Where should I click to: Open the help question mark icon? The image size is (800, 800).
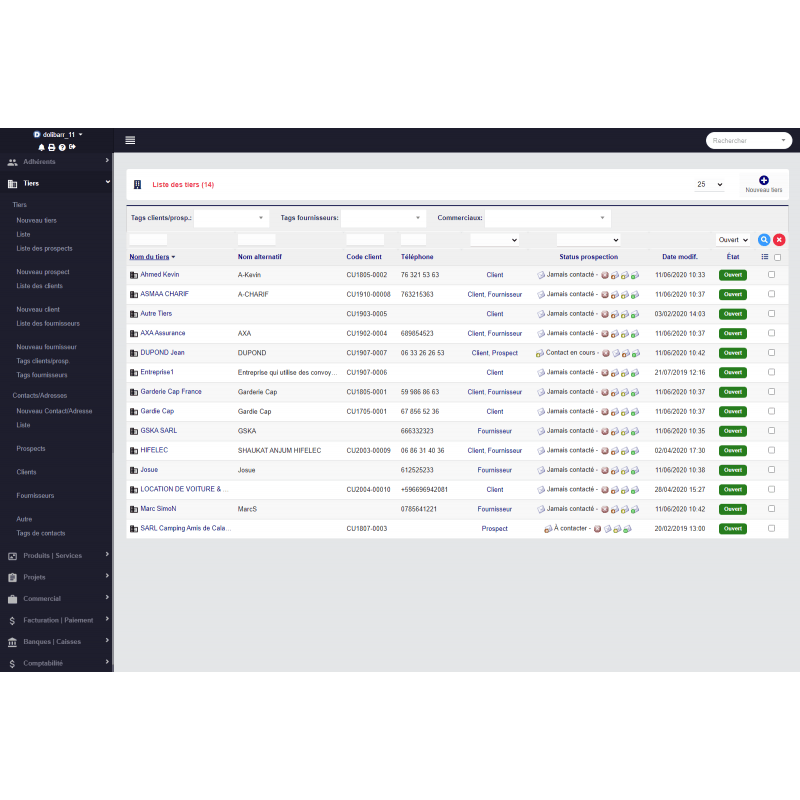62,147
